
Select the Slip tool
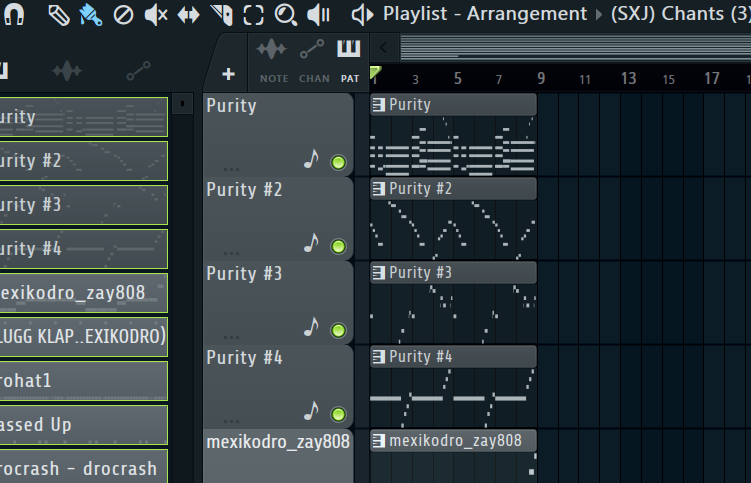[x=188, y=15]
